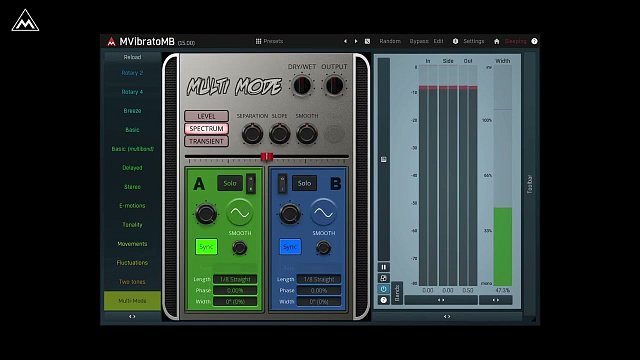Click Edit in the title bar
Image resolution: width=640 pixels, height=360 pixels.
click(x=438, y=41)
